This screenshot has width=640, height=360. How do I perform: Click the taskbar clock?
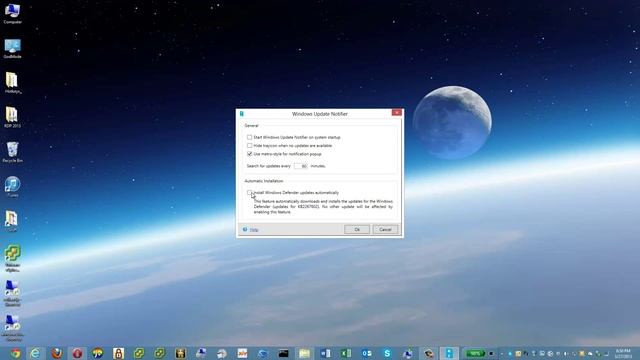[623, 353]
